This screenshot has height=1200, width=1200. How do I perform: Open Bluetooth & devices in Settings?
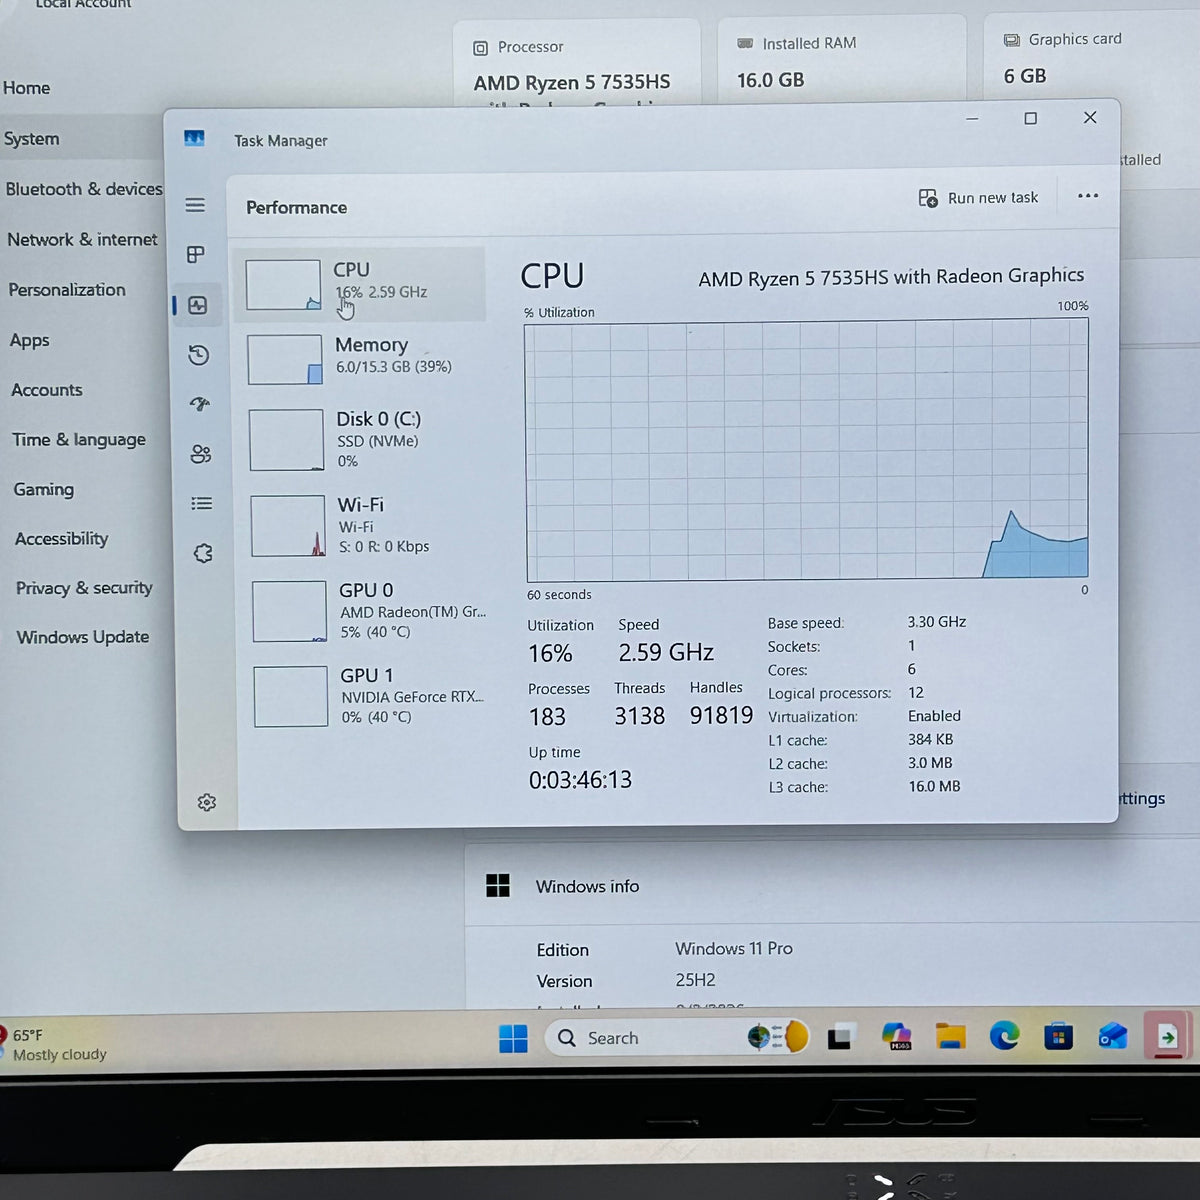tap(84, 189)
